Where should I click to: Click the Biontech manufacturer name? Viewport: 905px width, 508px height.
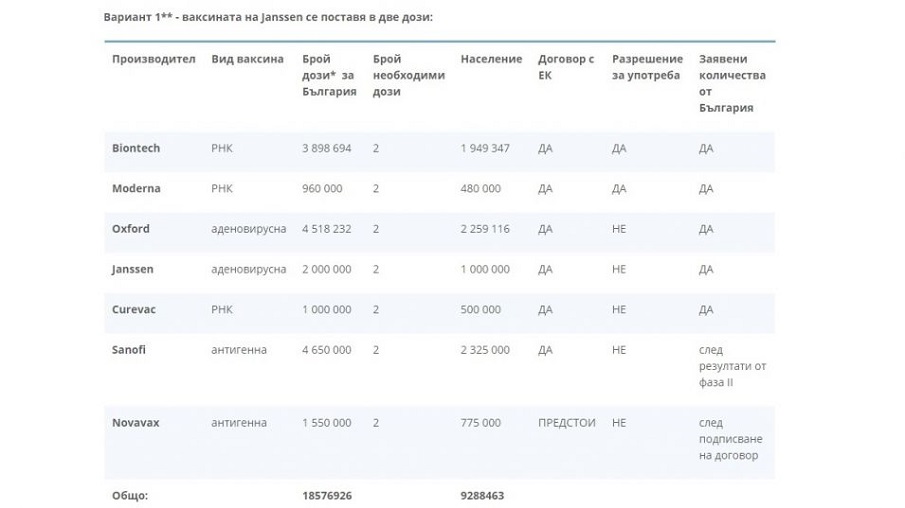(136, 148)
